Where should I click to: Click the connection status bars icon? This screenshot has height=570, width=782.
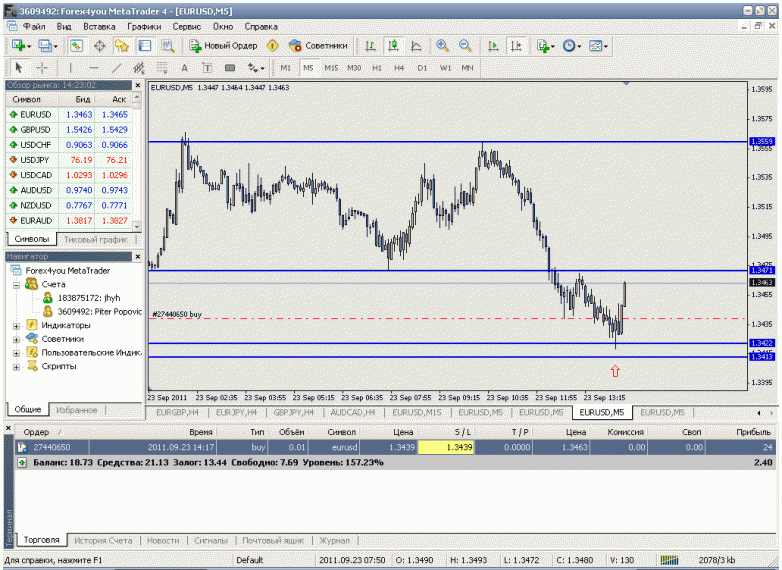[x=669, y=560]
